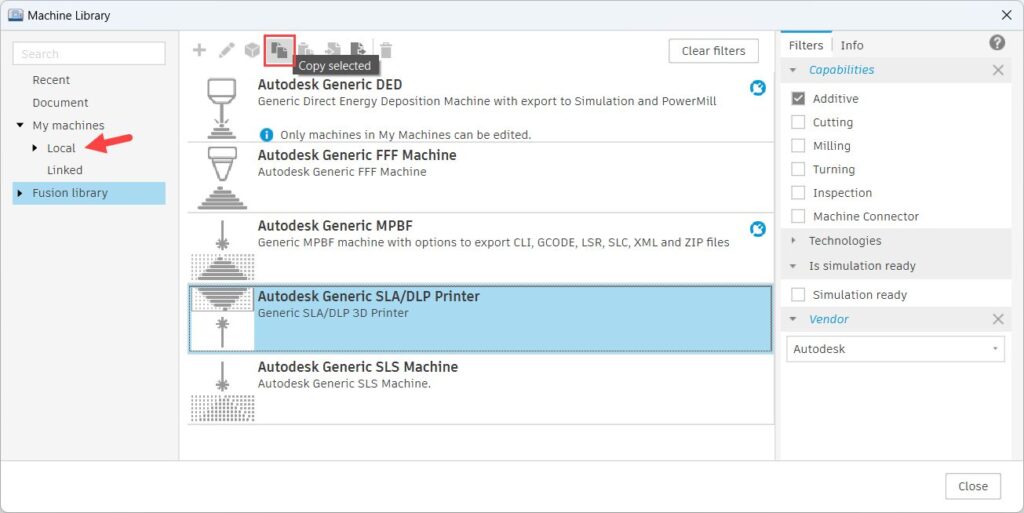The width and height of the screenshot is (1024, 513).
Task: Open the help question mark icon
Action: point(997,43)
